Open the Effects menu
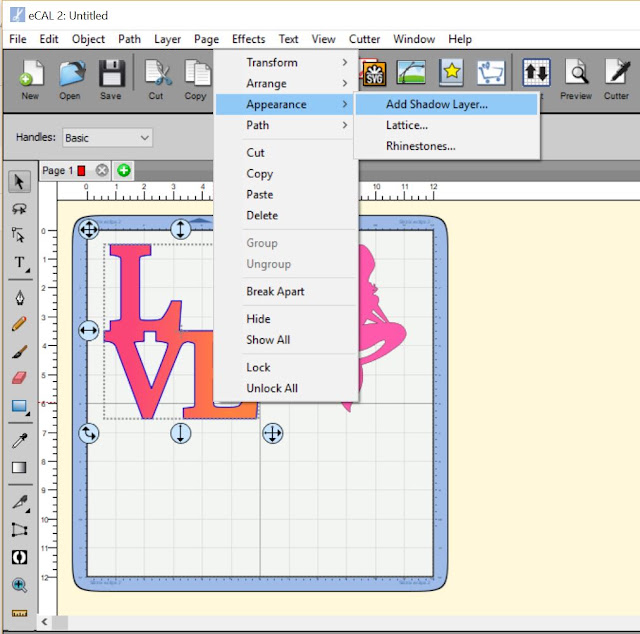This screenshot has width=640, height=634. point(249,39)
